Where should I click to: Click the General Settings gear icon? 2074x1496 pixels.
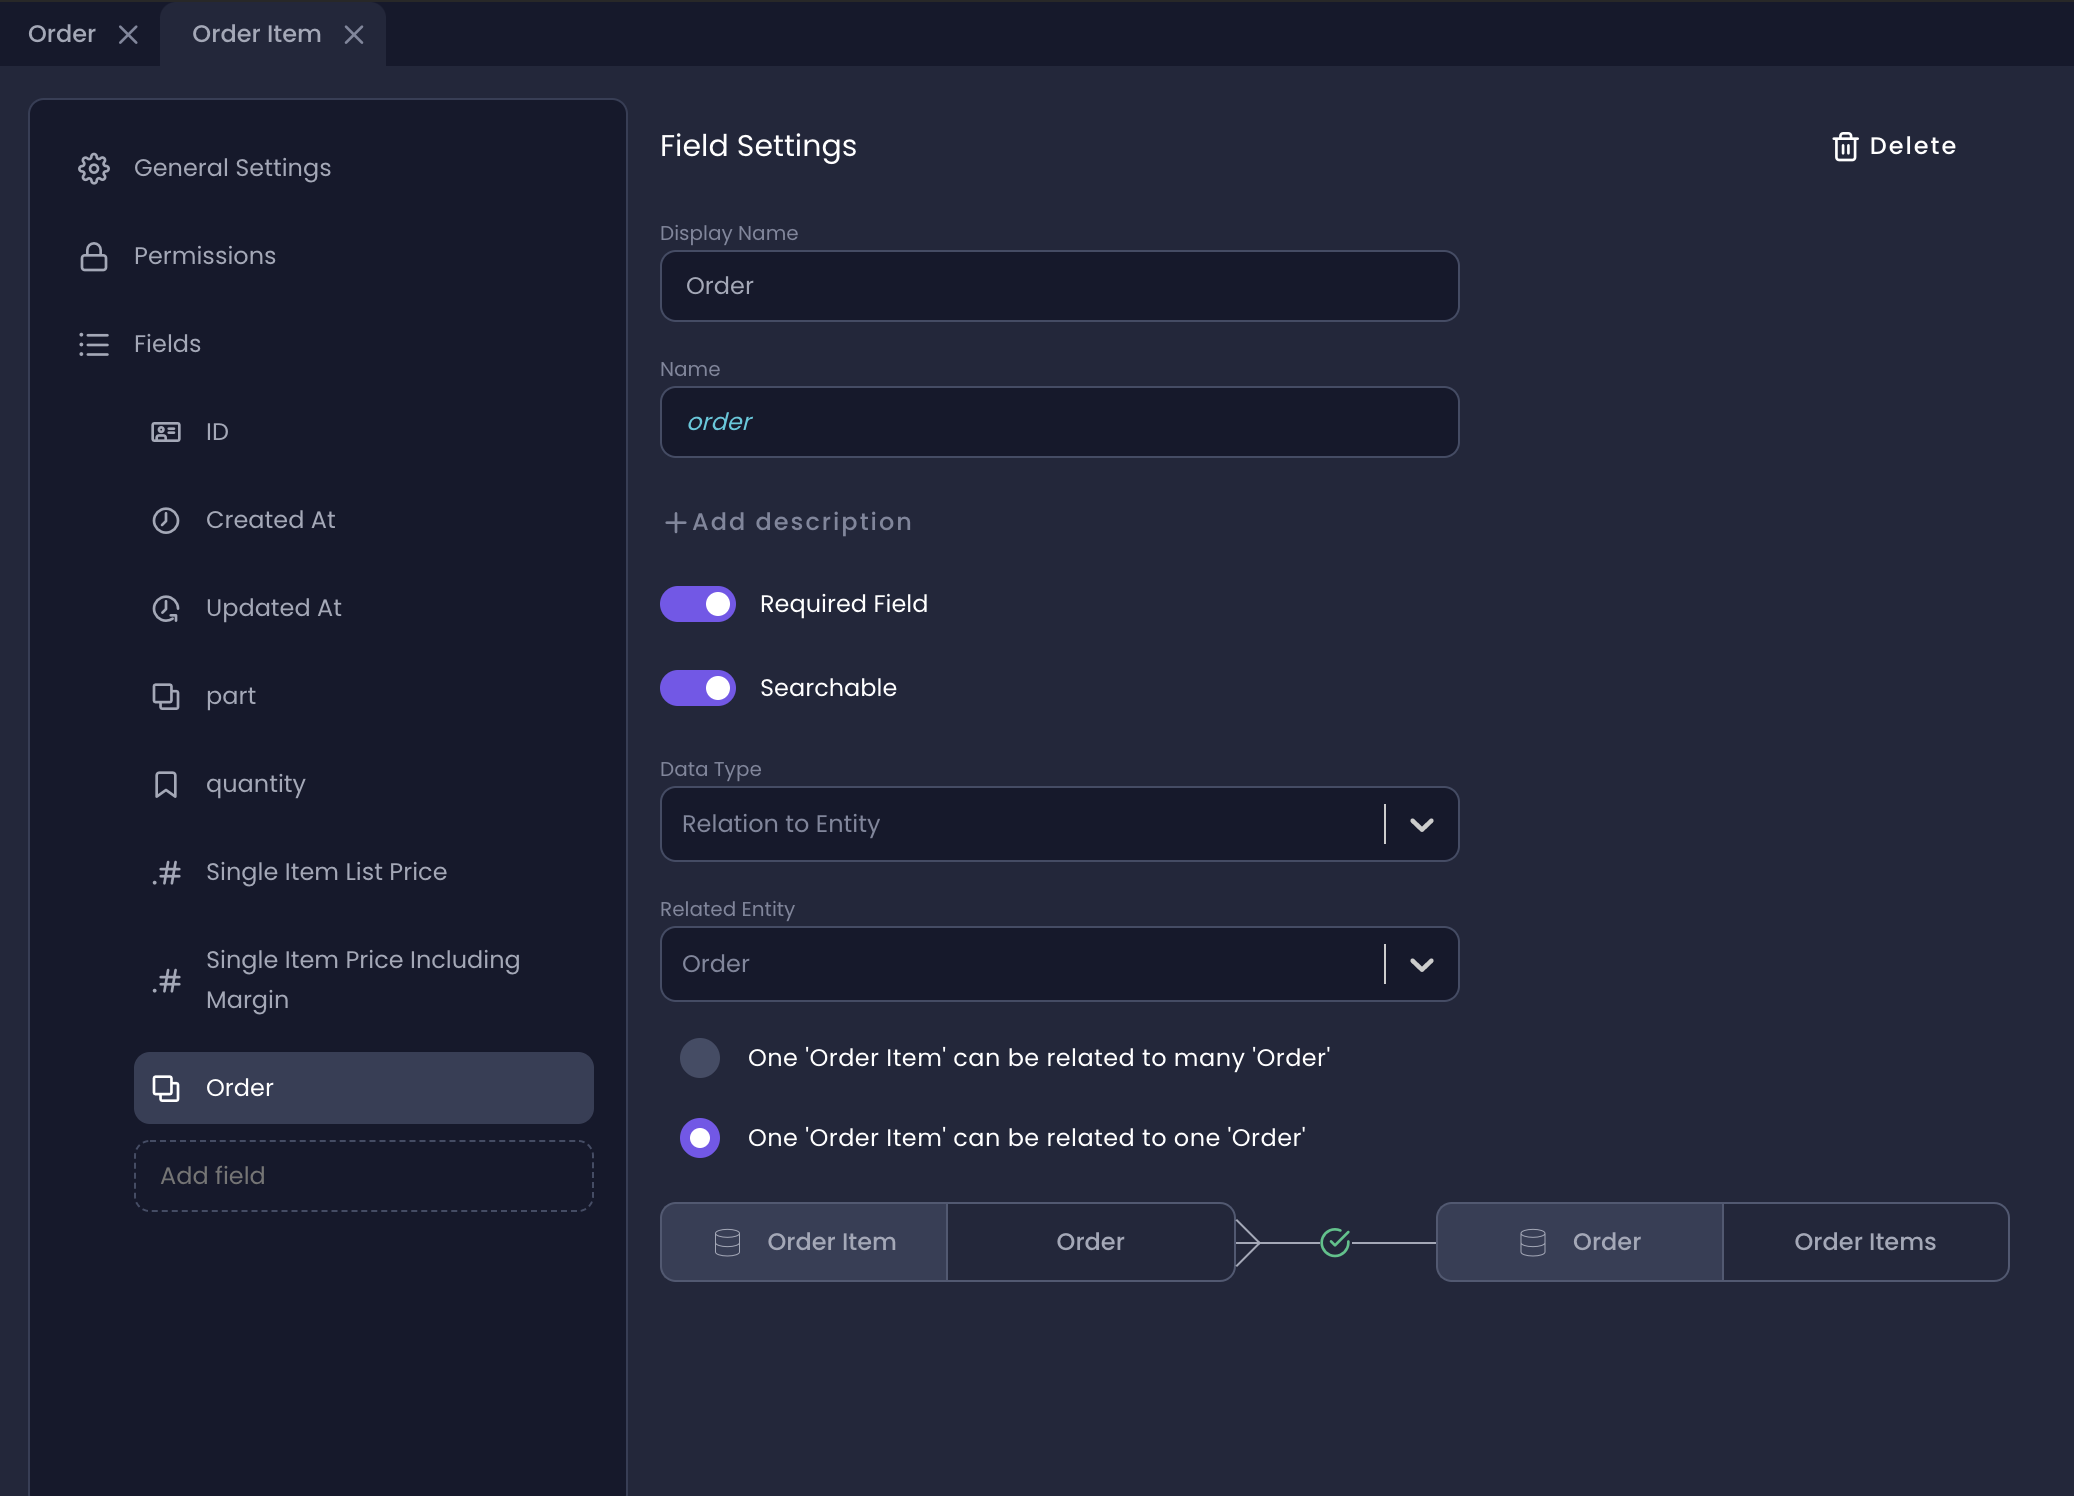coord(94,168)
